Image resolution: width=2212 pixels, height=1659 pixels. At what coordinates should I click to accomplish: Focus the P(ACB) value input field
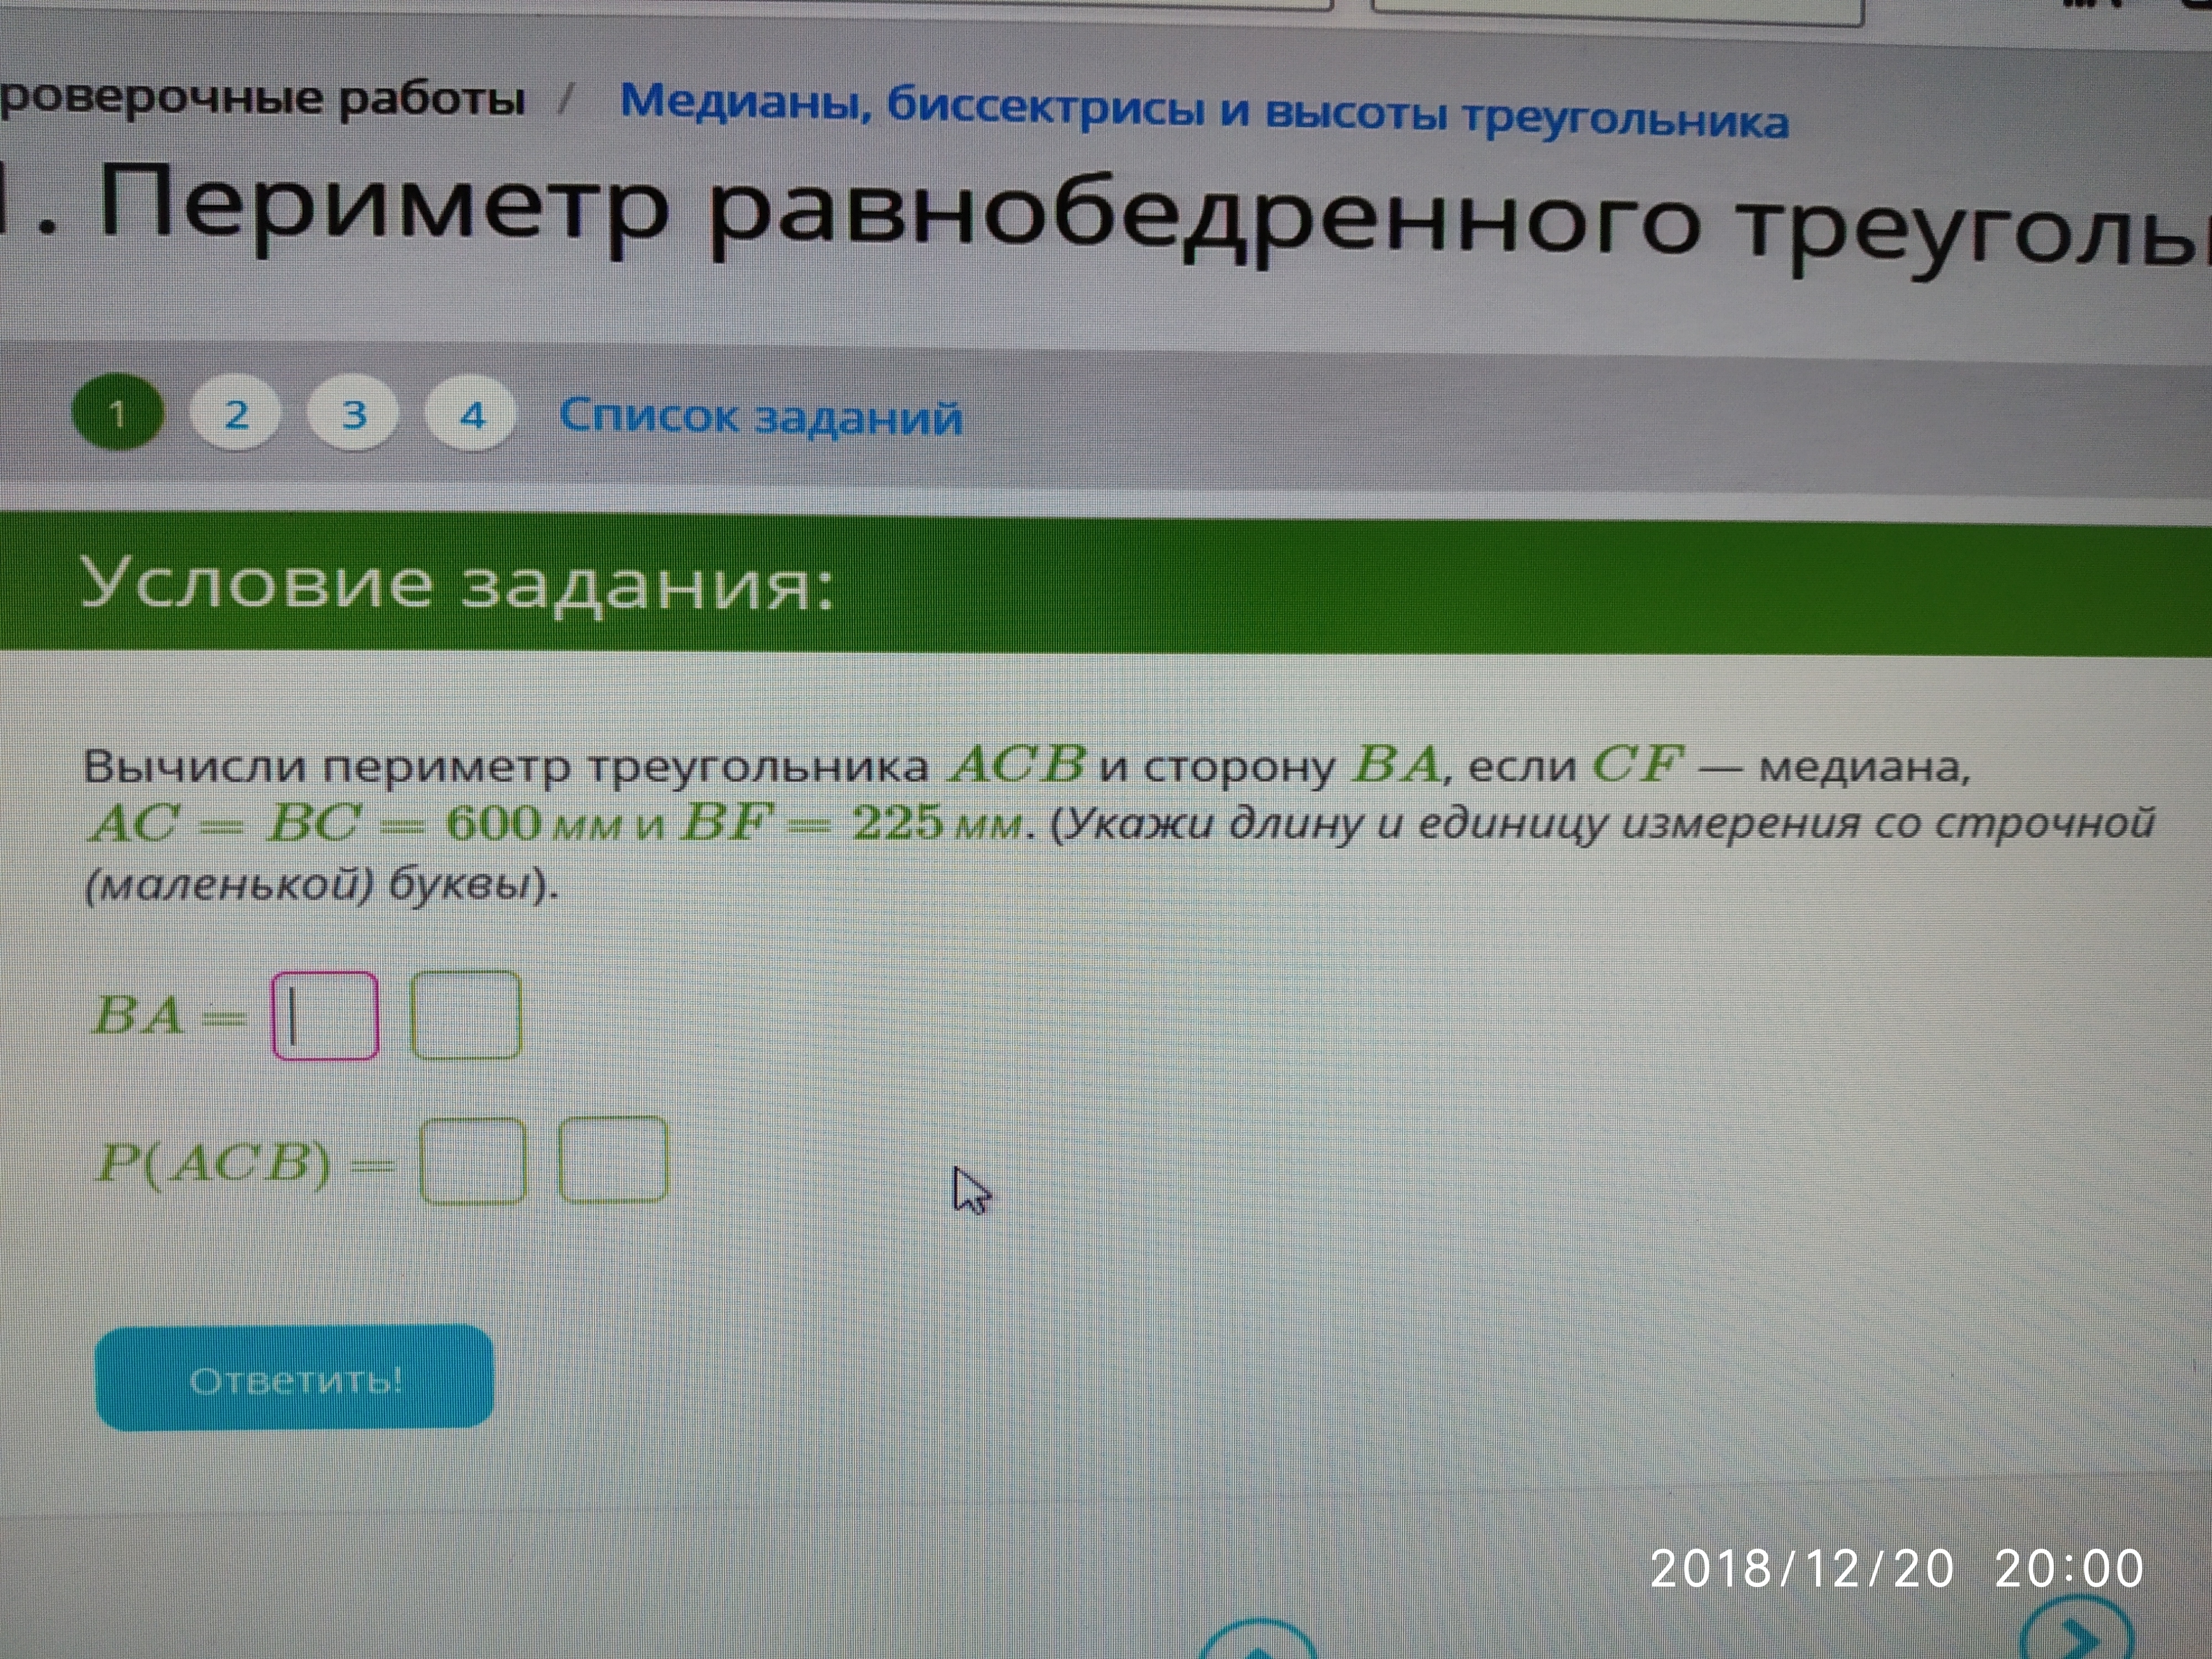(473, 1161)
